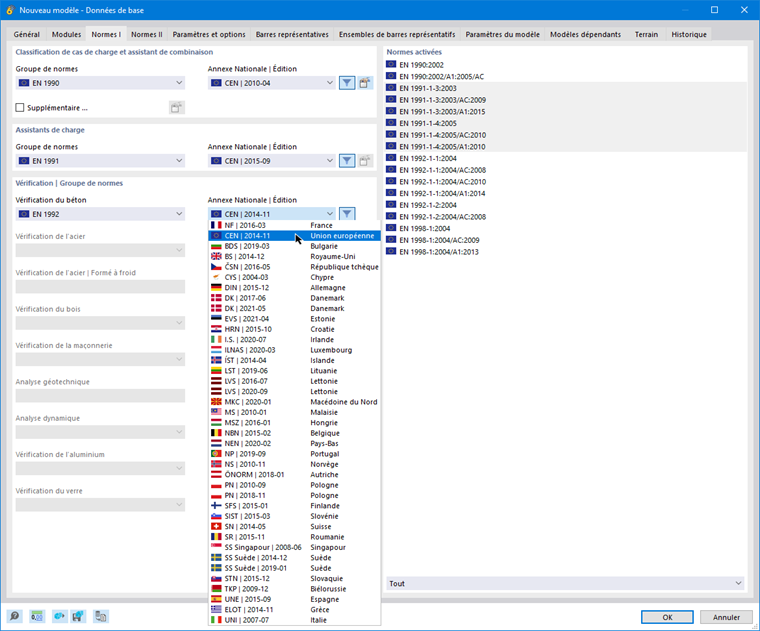Viewport: 760px width, 631px height.
Task: Click the filter icon next to CEN | 2014-11
Action: 347,214
